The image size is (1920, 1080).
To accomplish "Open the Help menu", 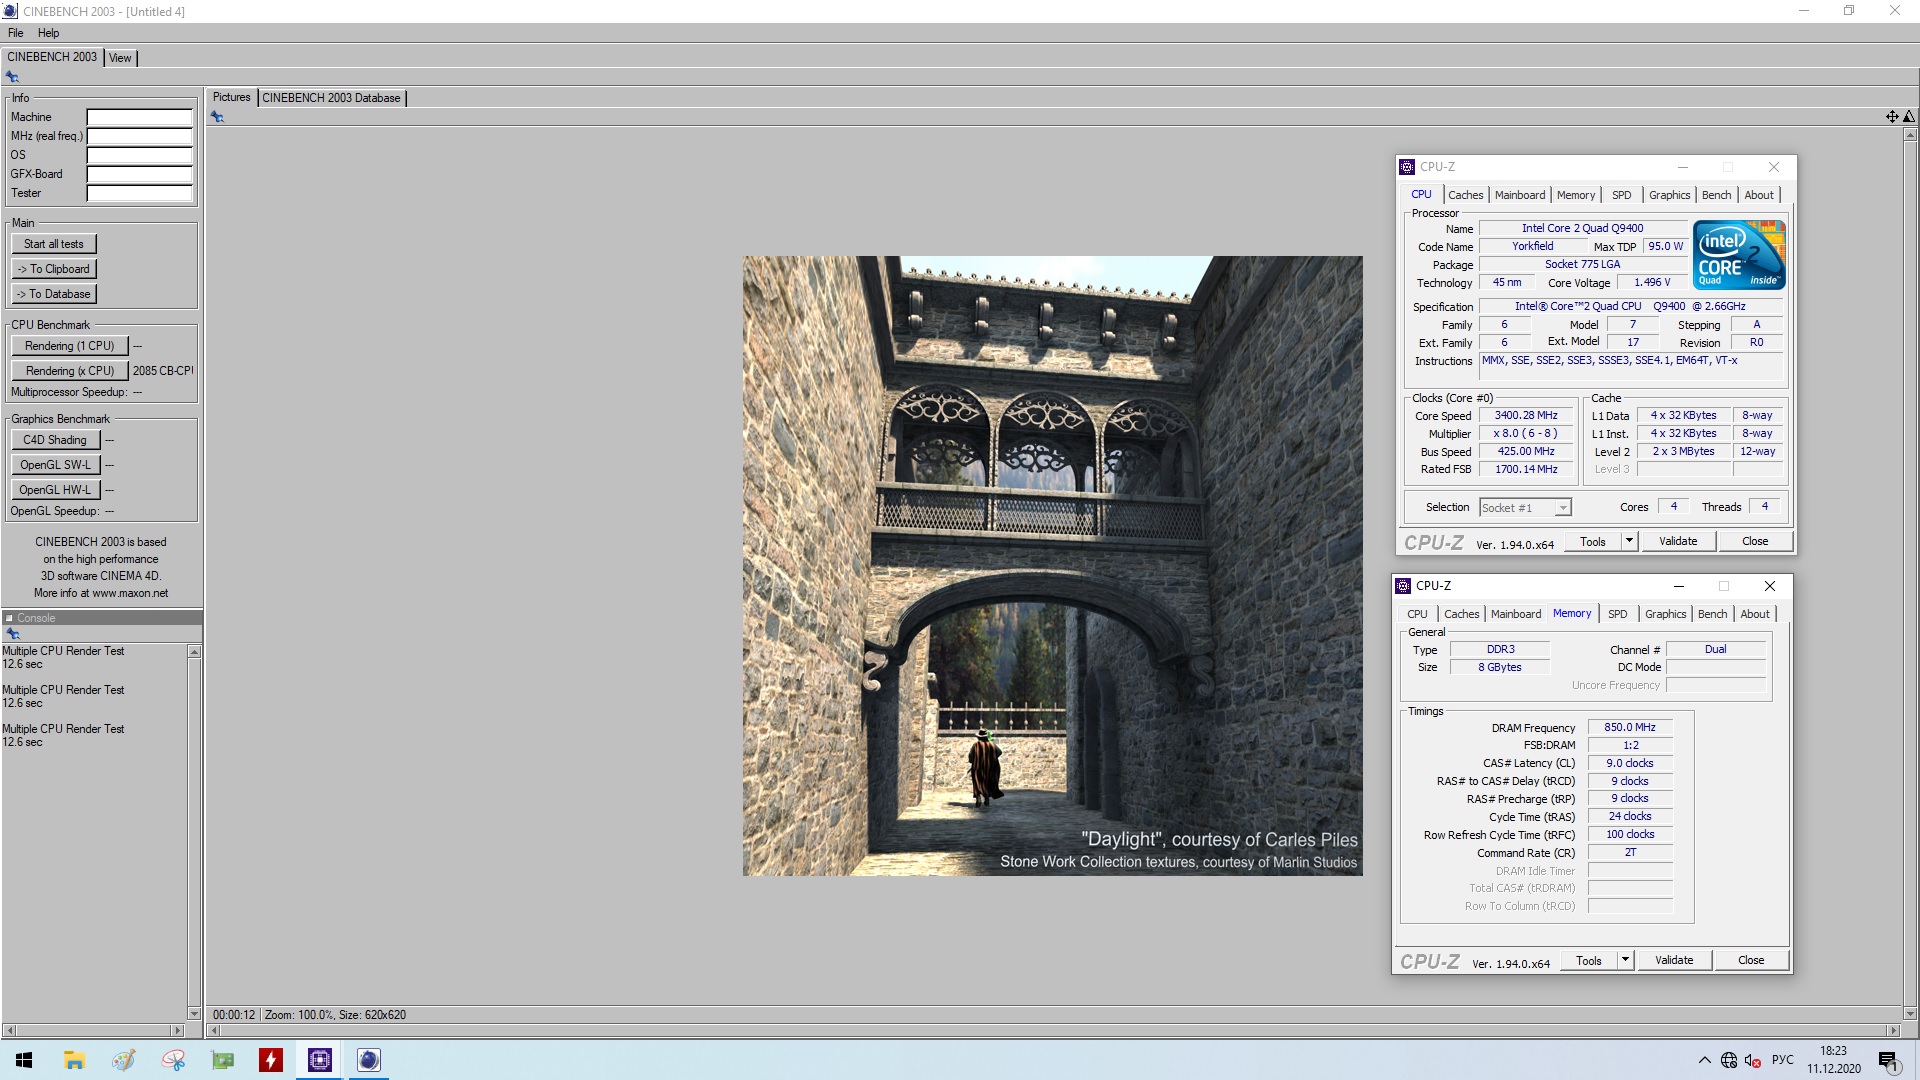I will (48, 33).
